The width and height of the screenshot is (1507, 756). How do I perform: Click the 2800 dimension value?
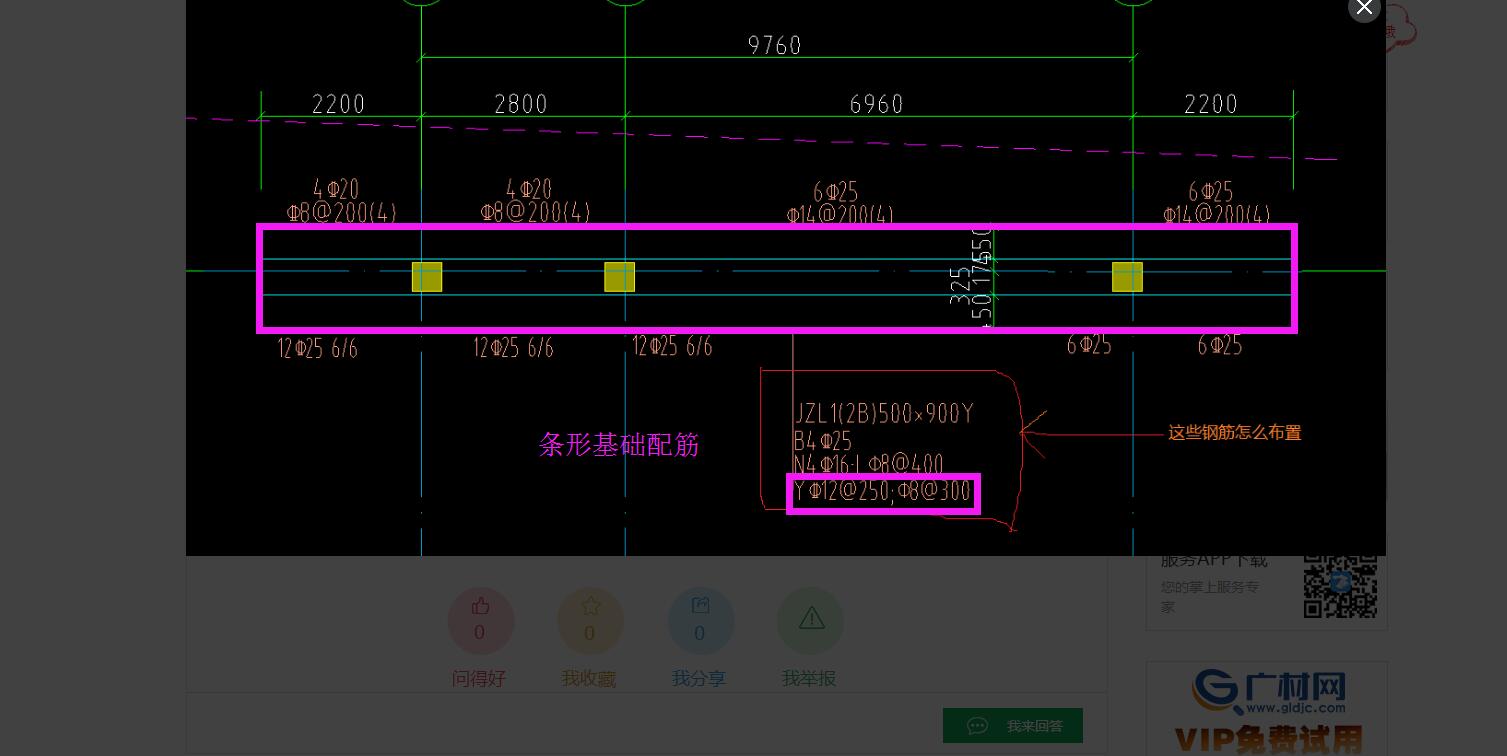tap(521, 104)
